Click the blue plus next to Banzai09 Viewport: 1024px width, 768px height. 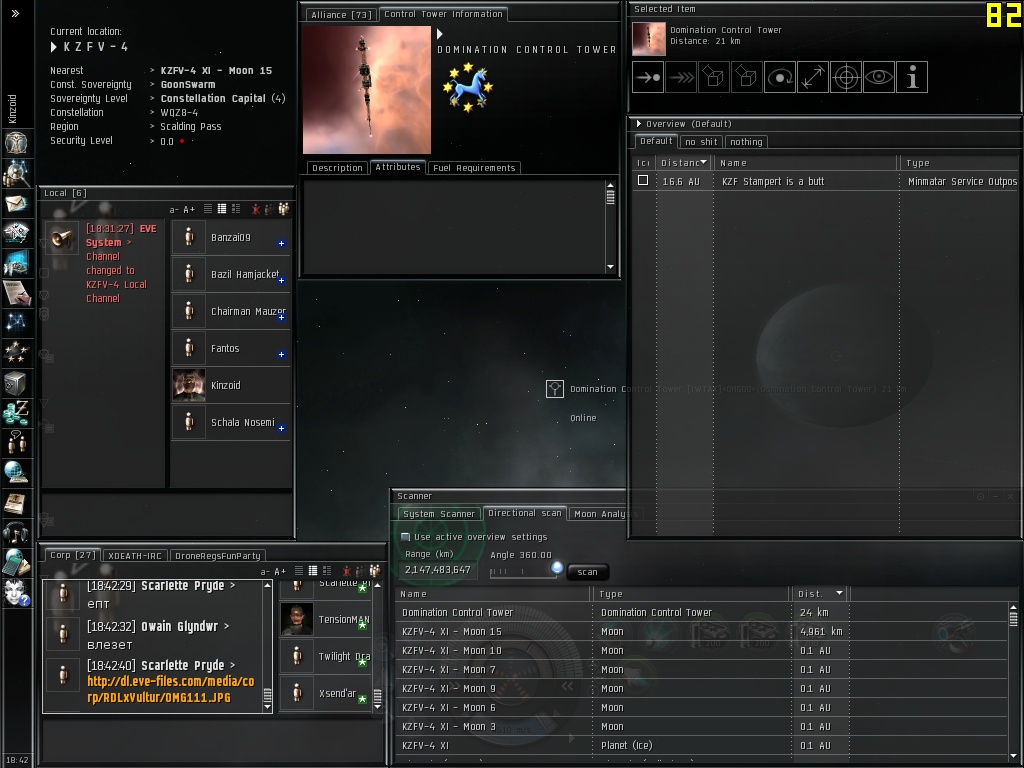point(281,244)
